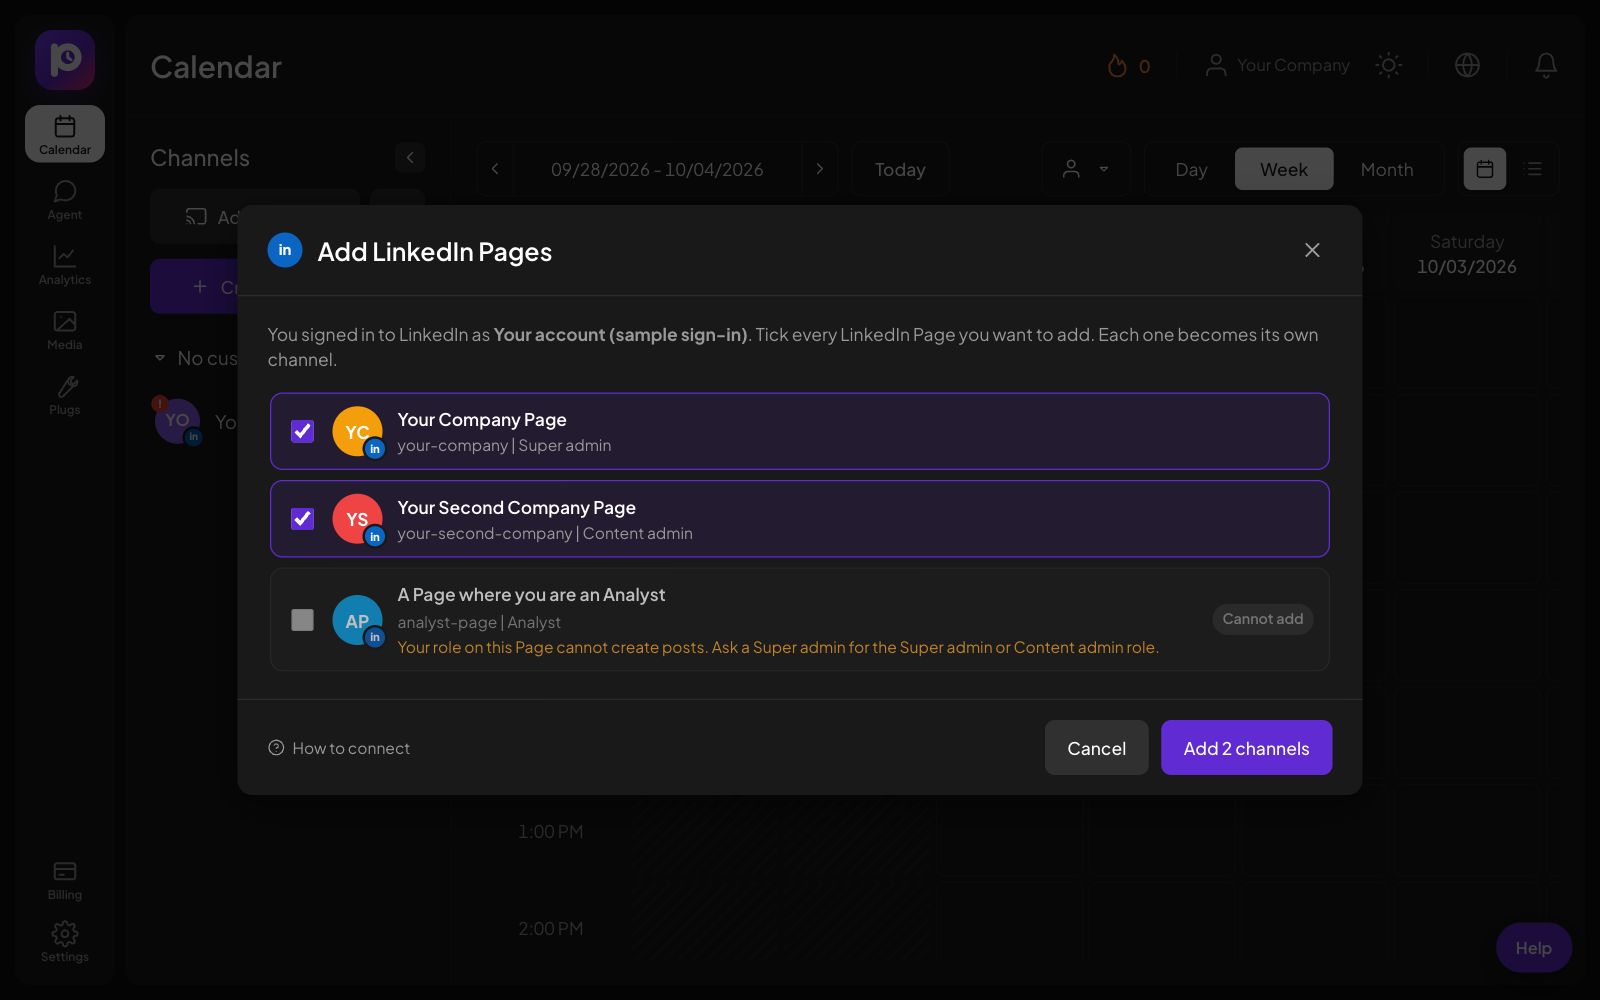Open the How to connect link
The height and width of the screenshot is (1000, 1600).
[x=339, y=748]
